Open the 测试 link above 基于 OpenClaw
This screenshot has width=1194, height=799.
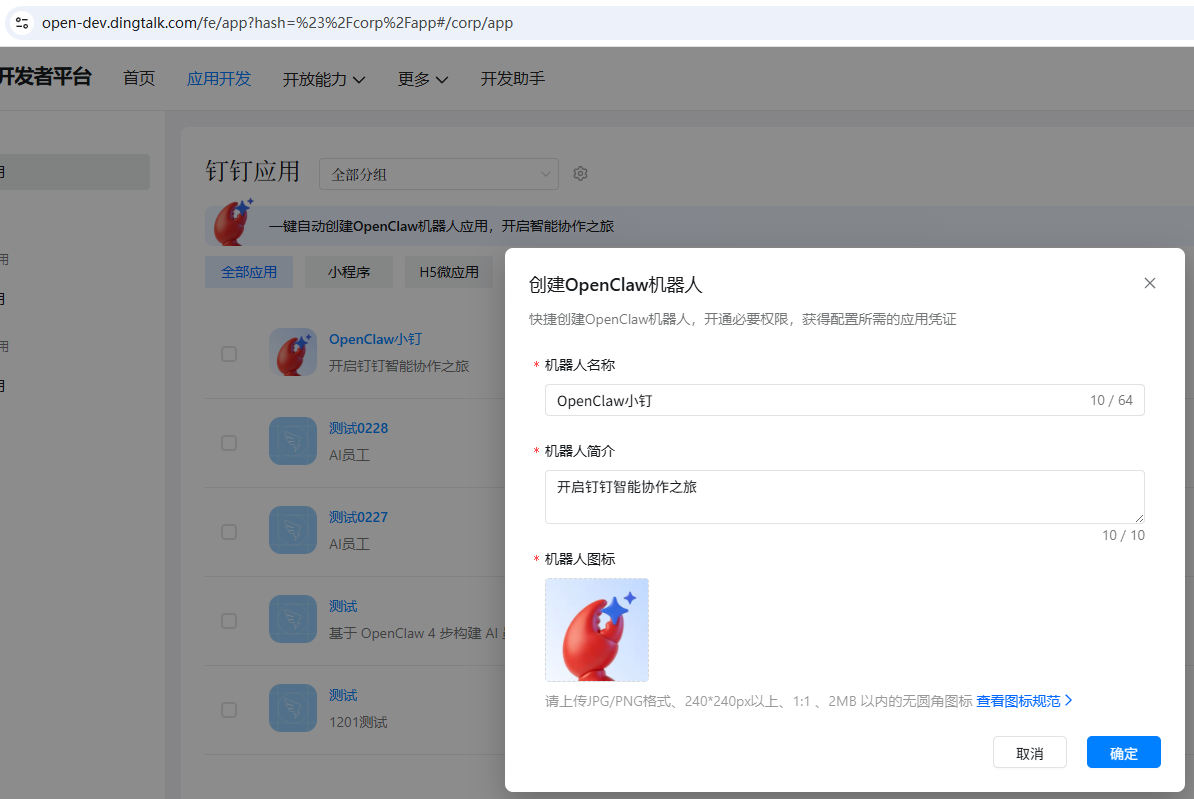[343, 606]
